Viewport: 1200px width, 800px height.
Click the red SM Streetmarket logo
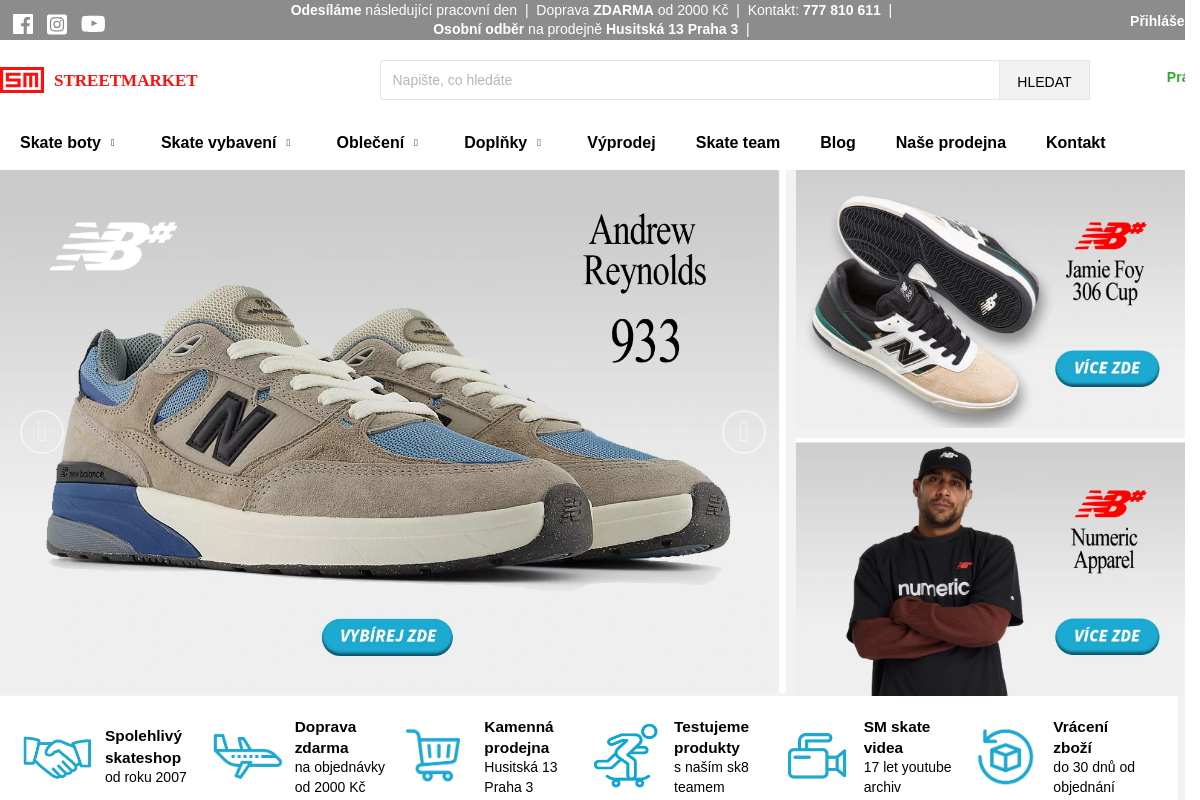pyautogui.click(x=99, y=80)
